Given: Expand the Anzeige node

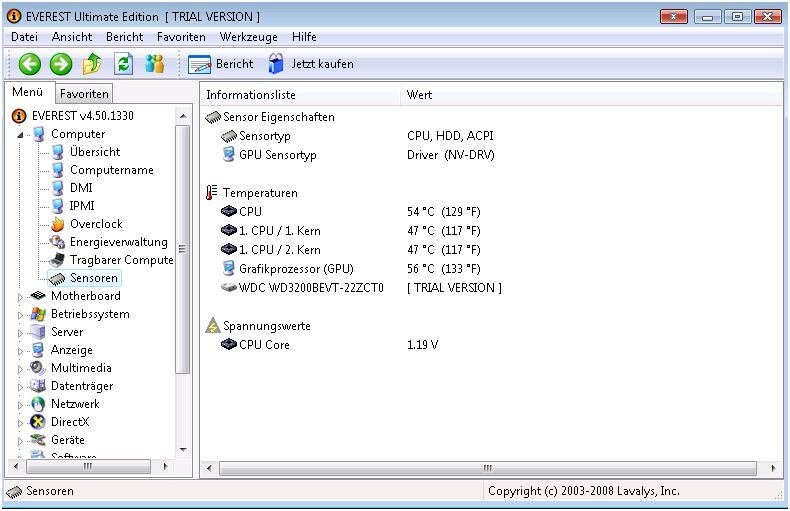Looking at the screenshot, I should click(20, 351).
